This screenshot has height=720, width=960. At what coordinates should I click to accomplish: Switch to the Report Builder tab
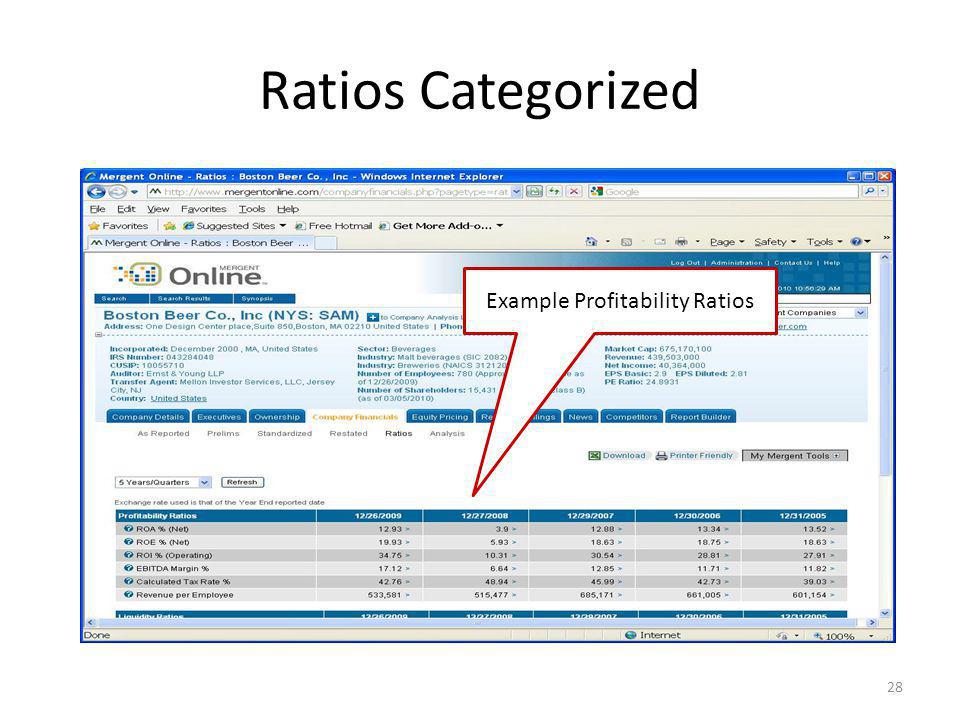(x=700, y=417)
